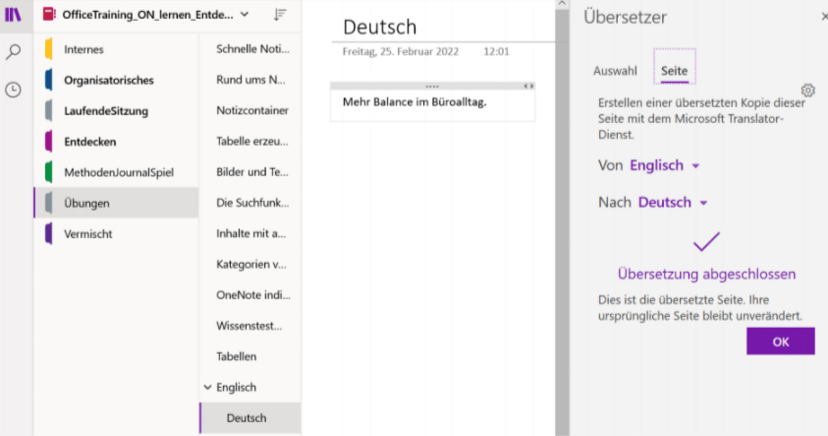Click the note container's width arrows
The height and width of the screenshot is (436, 828).
(x=529, y=86)
